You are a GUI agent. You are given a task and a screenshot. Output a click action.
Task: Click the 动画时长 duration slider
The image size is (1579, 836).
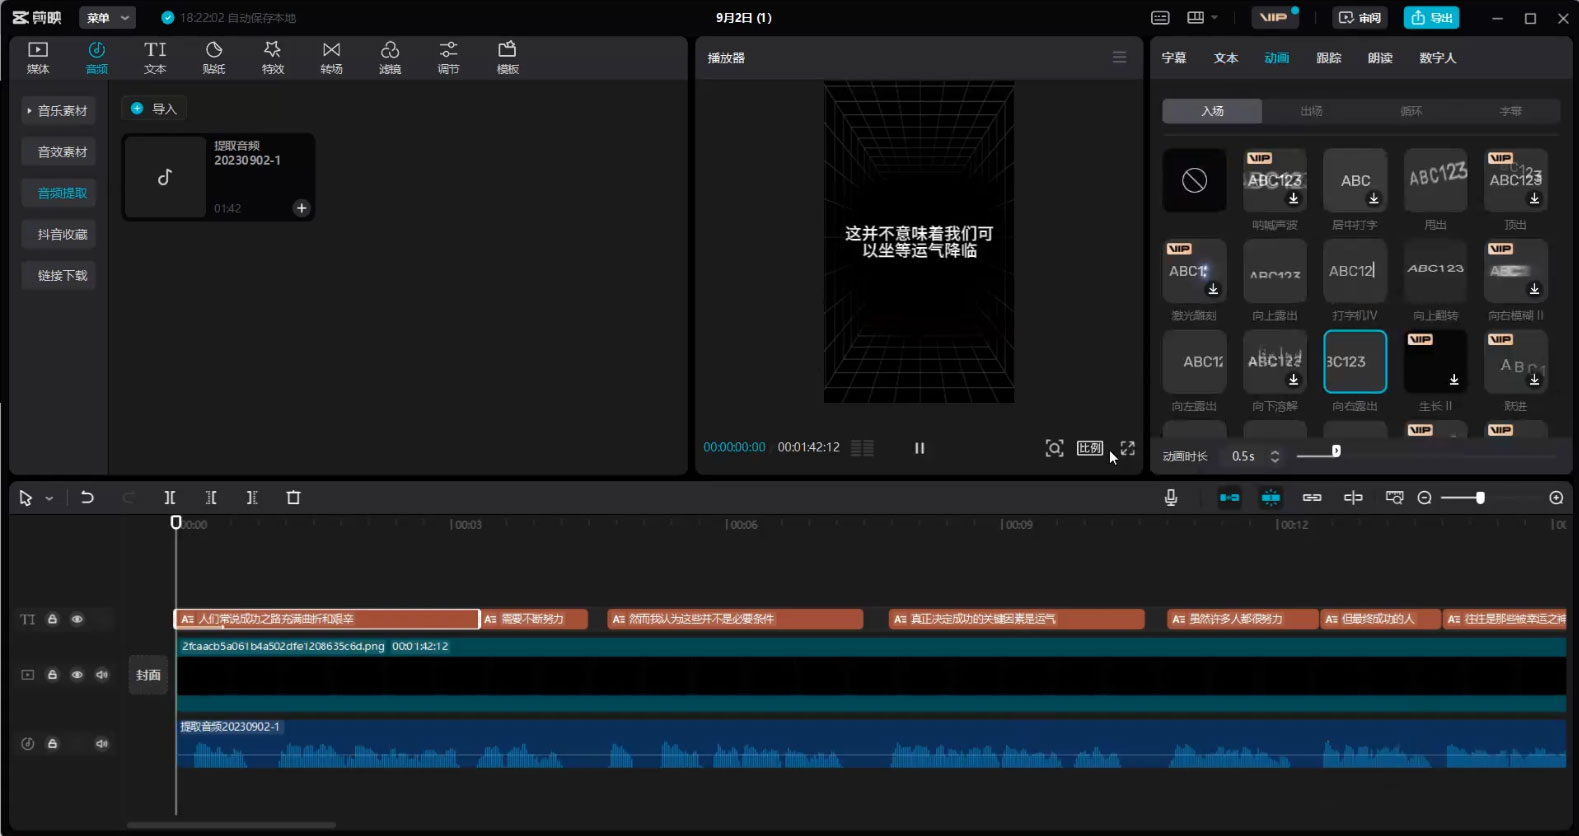tap(1335, 452)
